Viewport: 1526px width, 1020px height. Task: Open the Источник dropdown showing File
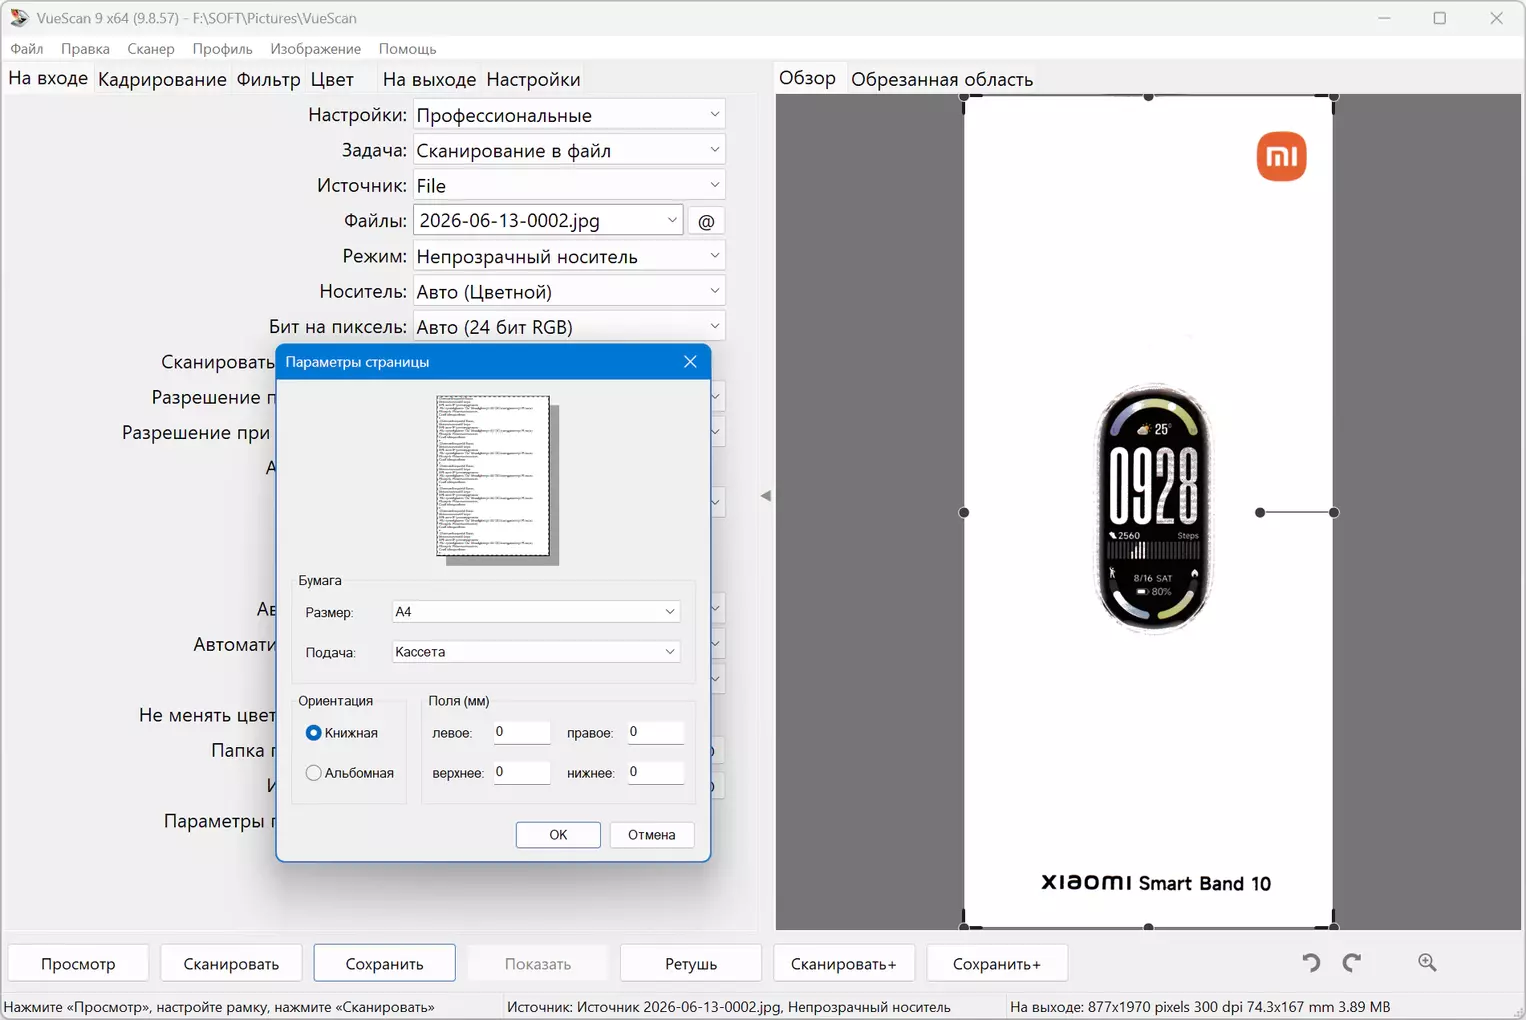[569, 185]
